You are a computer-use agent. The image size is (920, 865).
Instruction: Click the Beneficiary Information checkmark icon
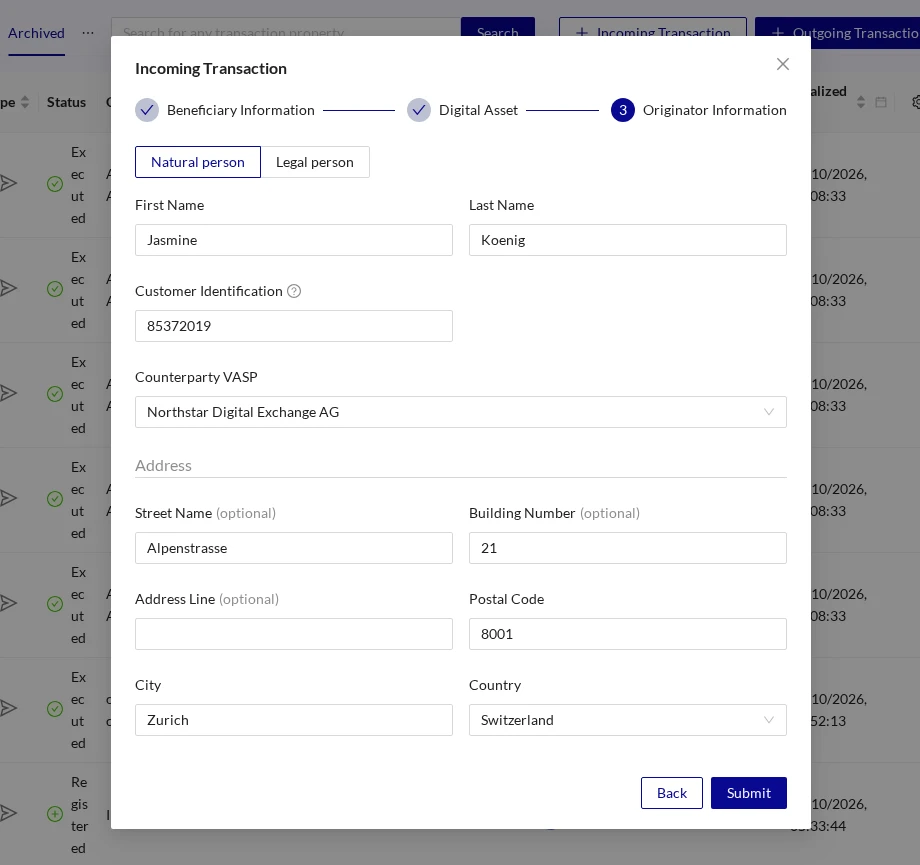coord(147,110)
